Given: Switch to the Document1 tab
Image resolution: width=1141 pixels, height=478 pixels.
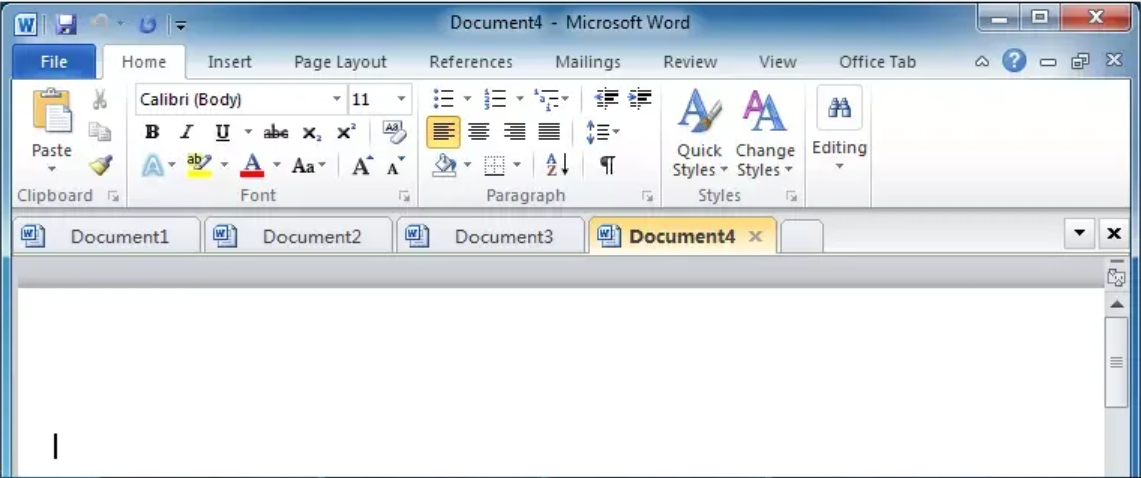Looking at the screenshot, I should [x=107, y=236].
